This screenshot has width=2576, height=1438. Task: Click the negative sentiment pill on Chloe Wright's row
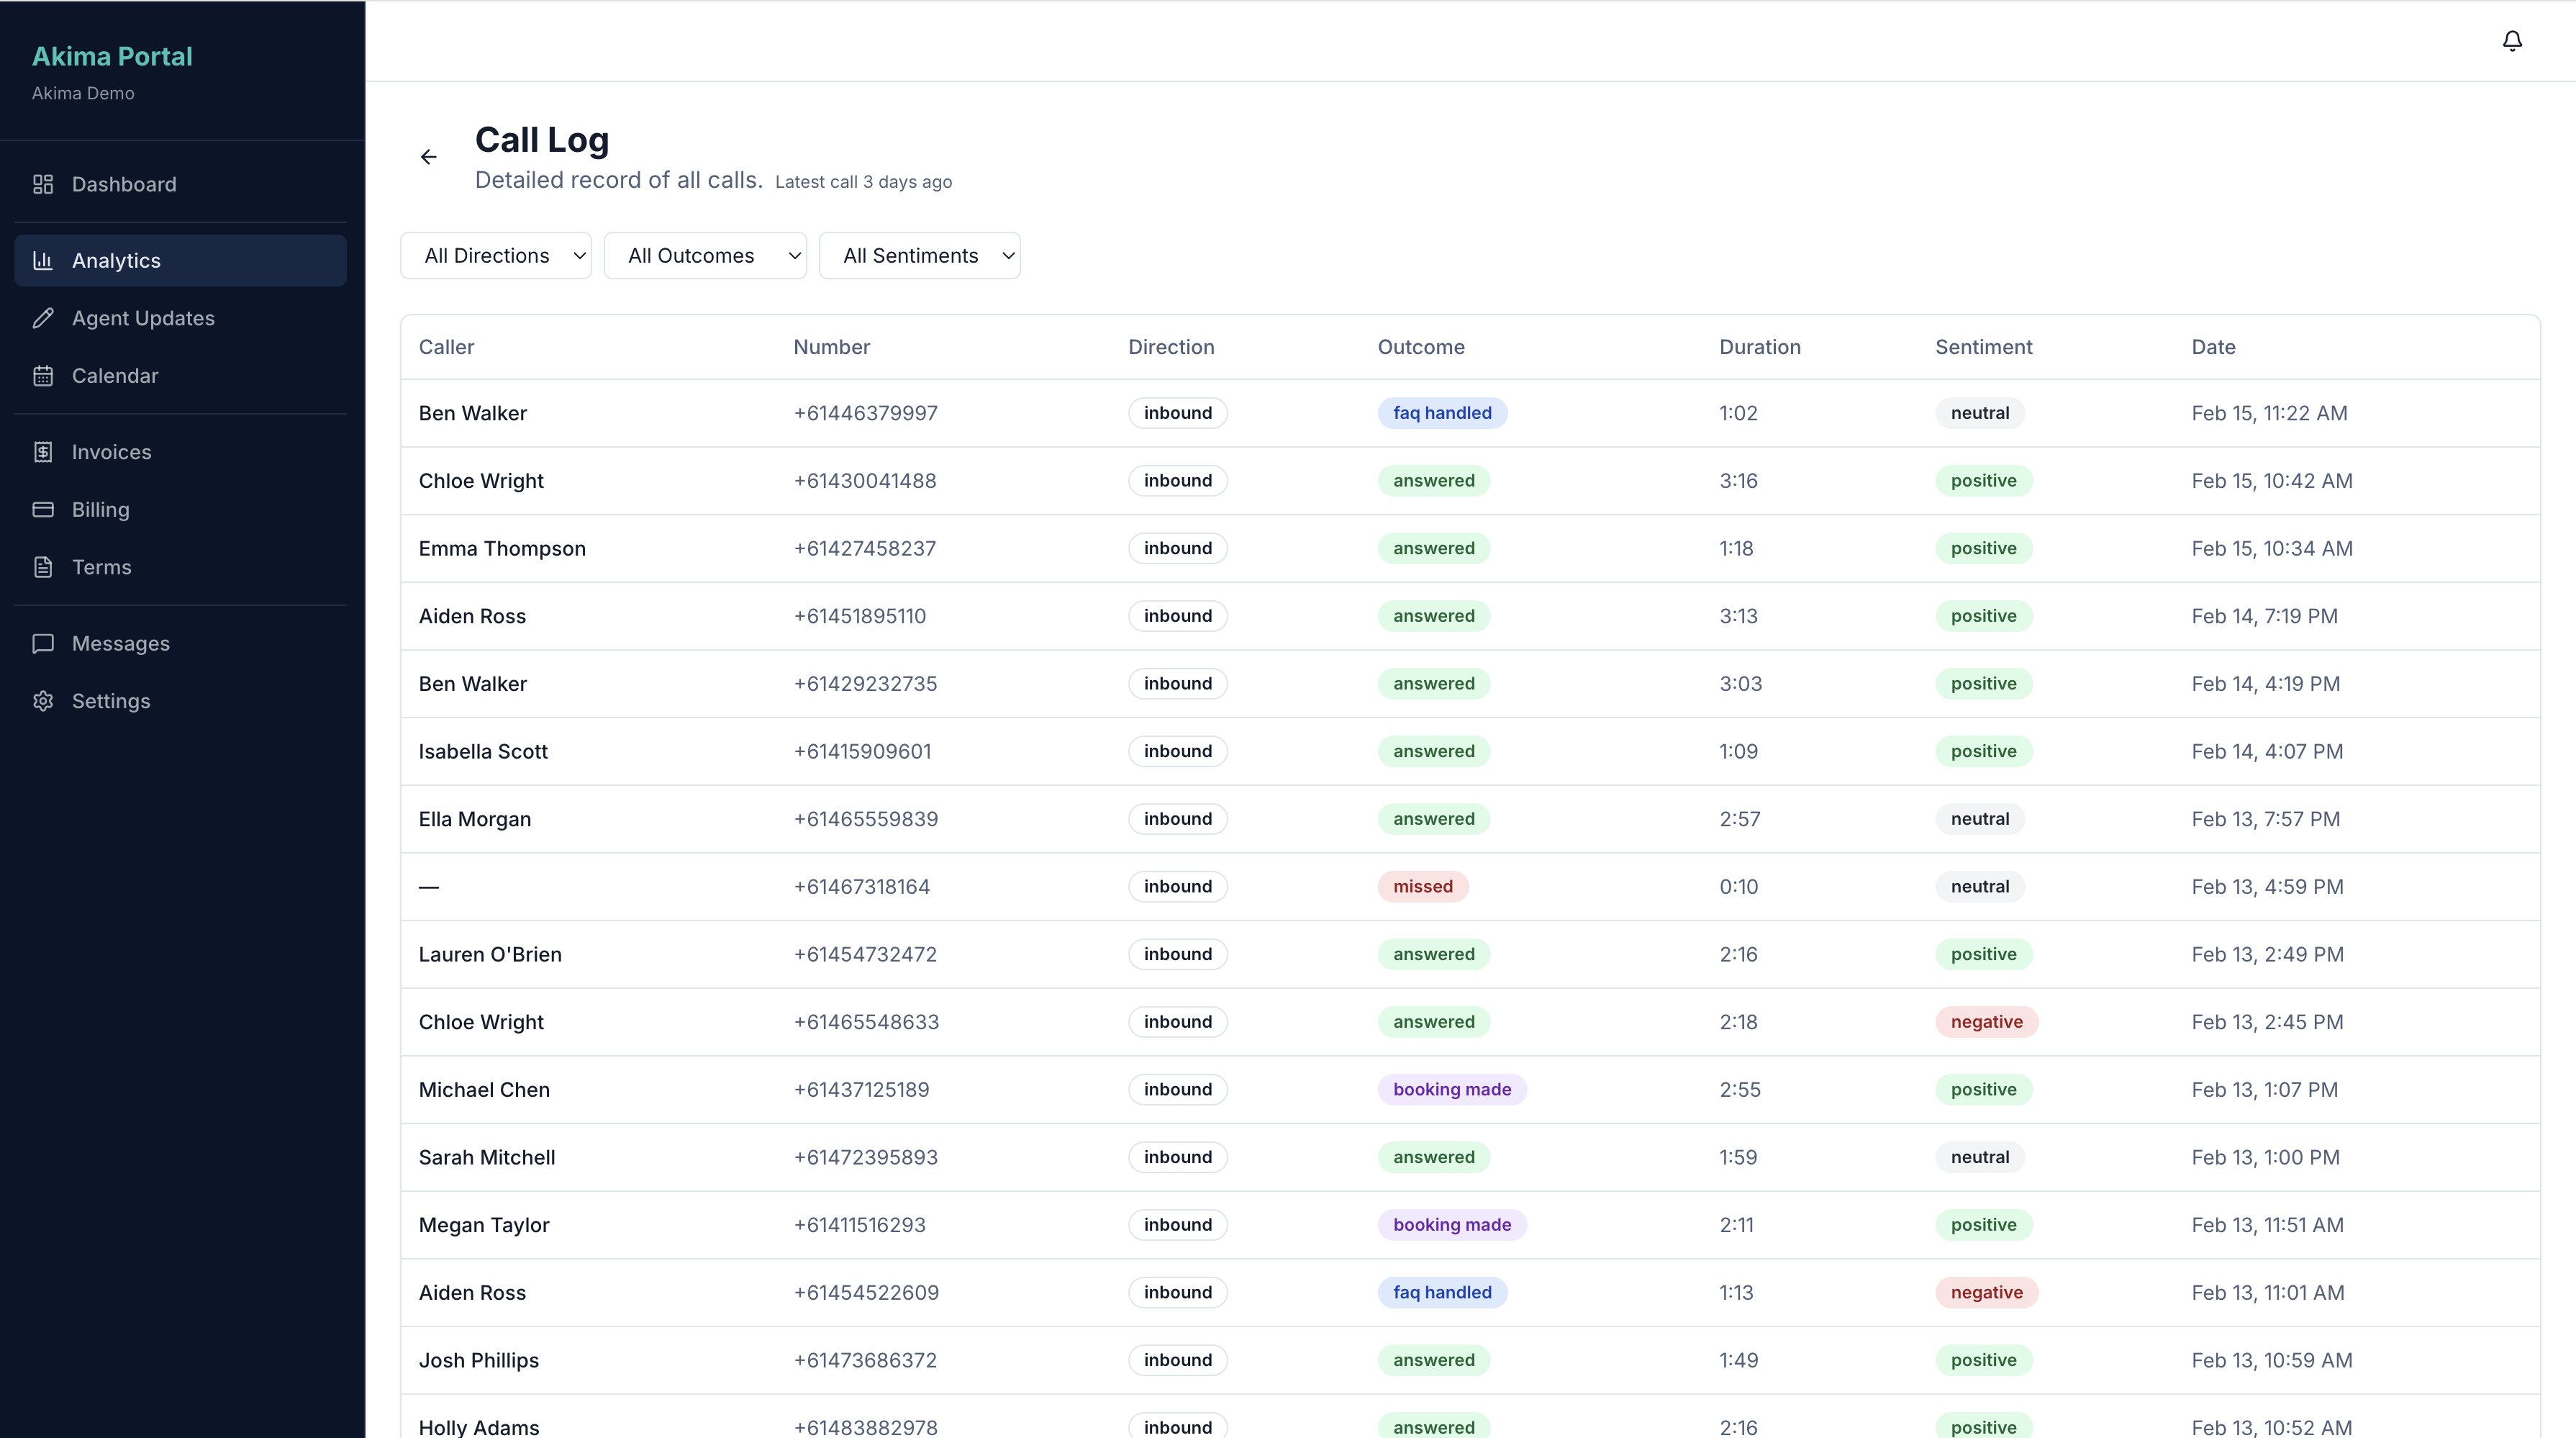coord(1986,1021)
